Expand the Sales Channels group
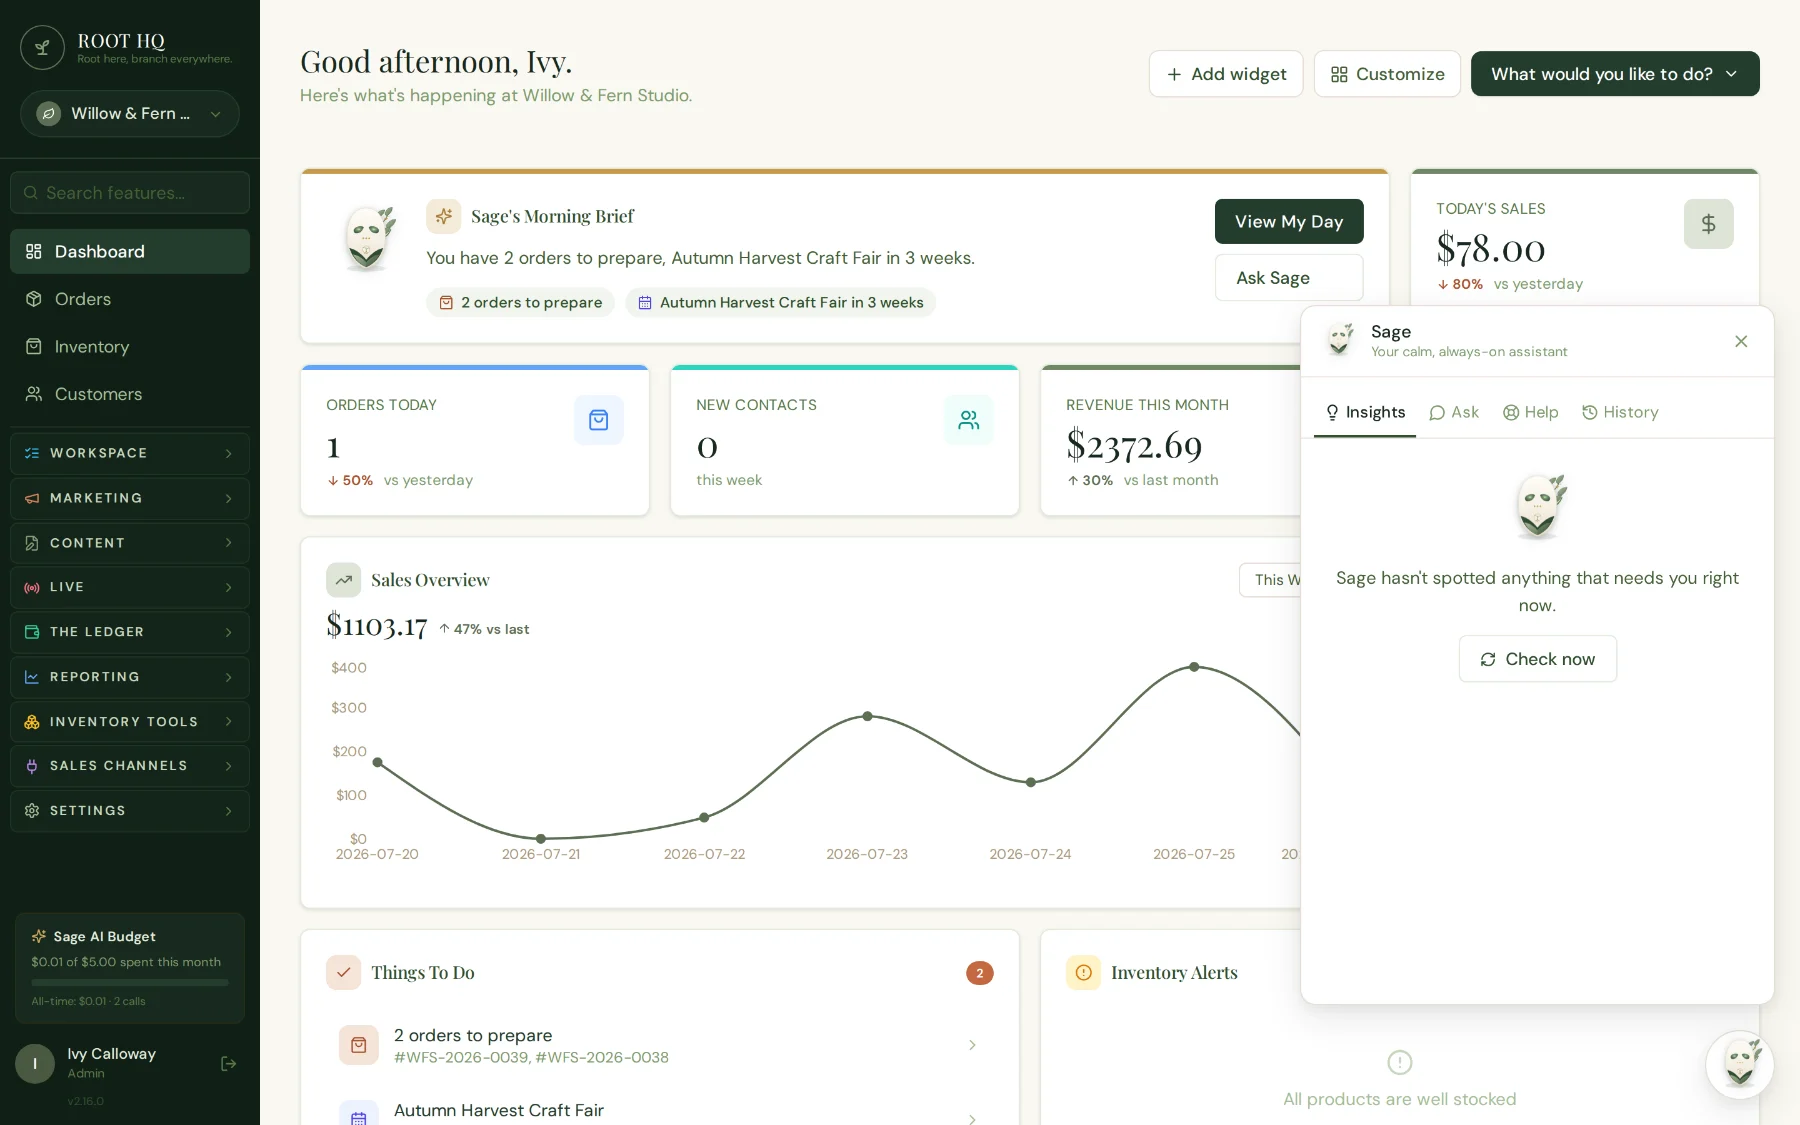The height and width of the screenshot is (1125, 1800). click(130, 766)
